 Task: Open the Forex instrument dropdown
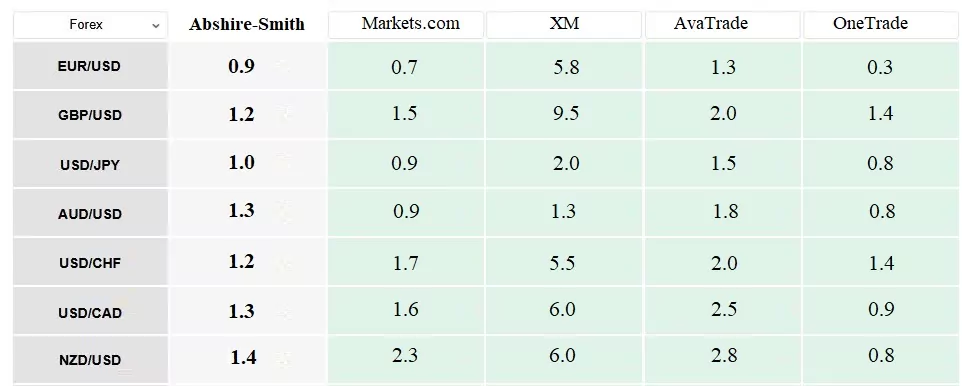pos(90,25)
